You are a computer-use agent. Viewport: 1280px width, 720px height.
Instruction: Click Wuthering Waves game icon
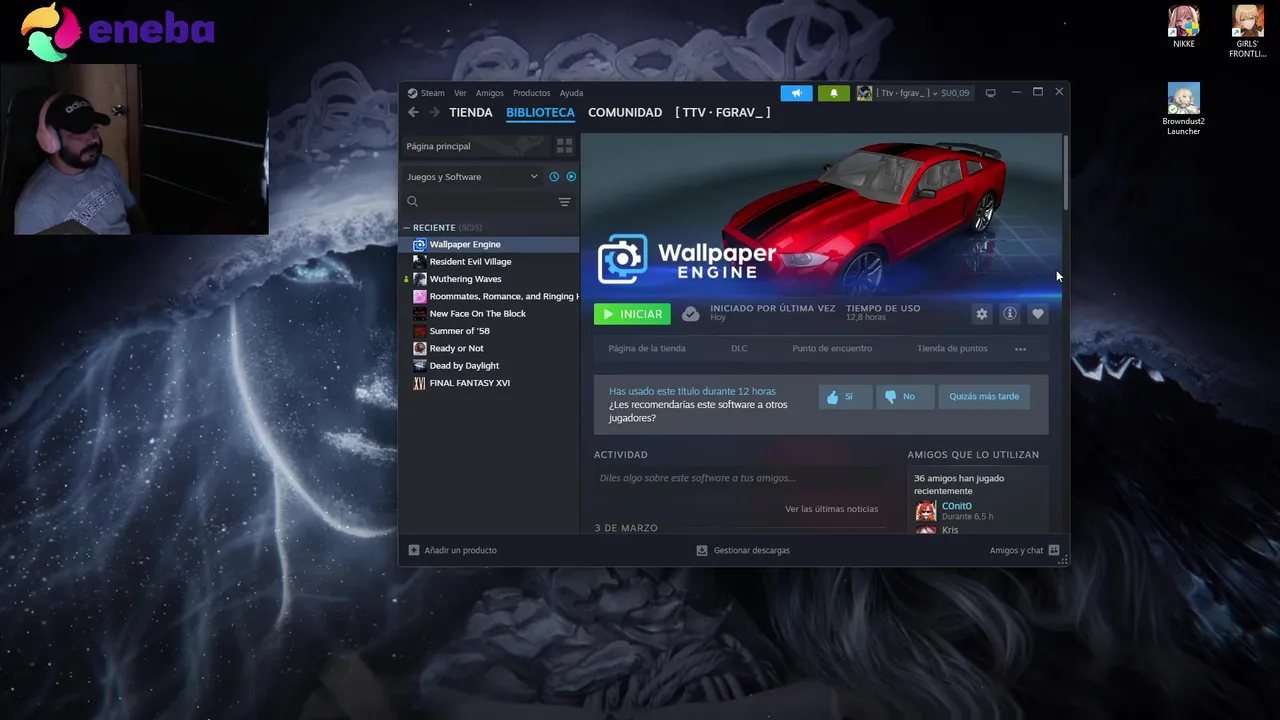point(420,279)
